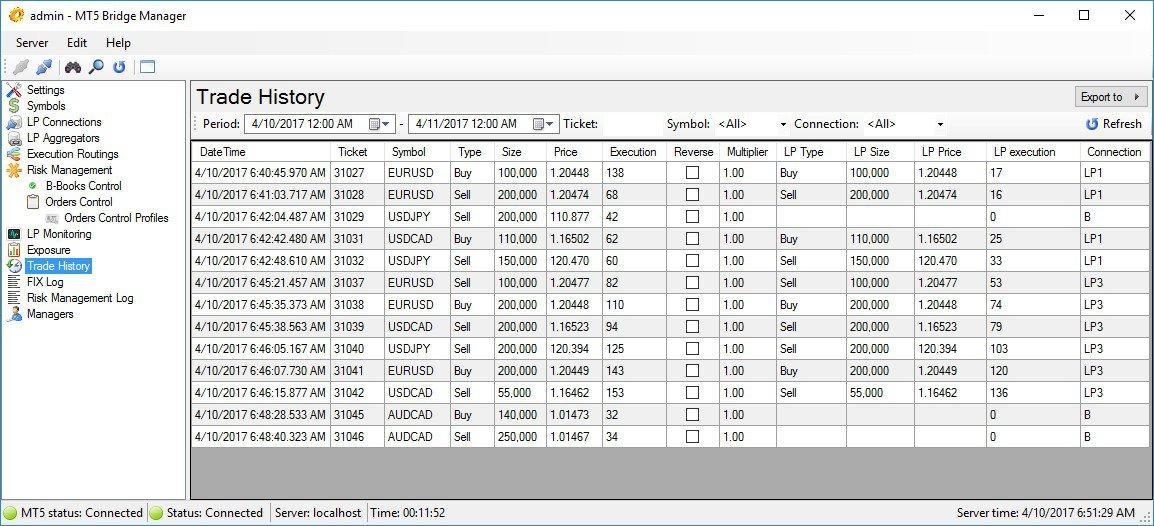This screenshot has width=1154, height=526.
Task: Open Settings from the sidebar
Action: 45,90
